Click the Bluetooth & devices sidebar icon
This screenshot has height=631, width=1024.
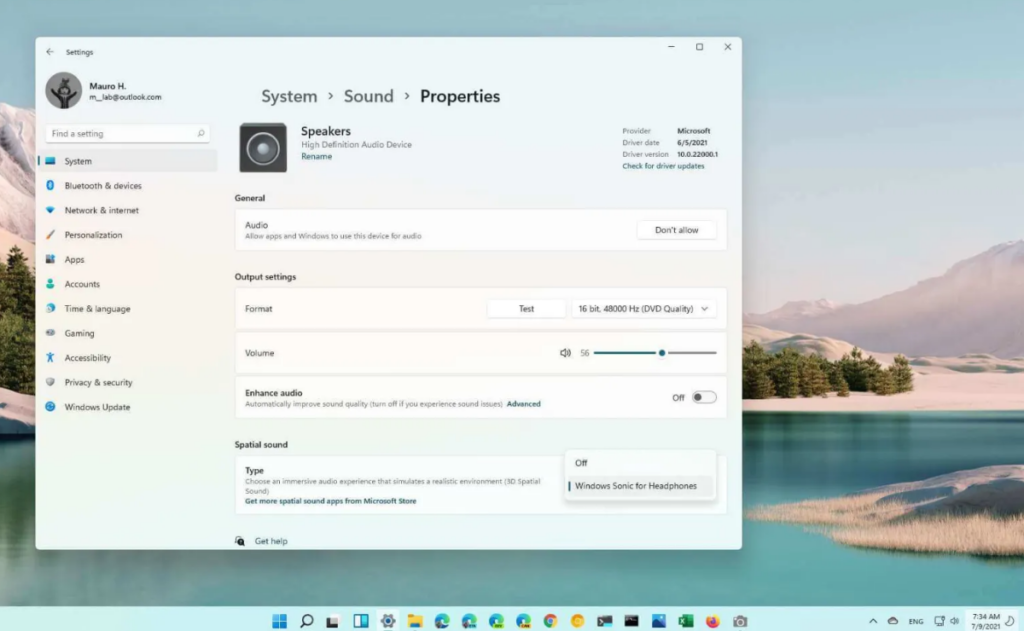point(50,186)
